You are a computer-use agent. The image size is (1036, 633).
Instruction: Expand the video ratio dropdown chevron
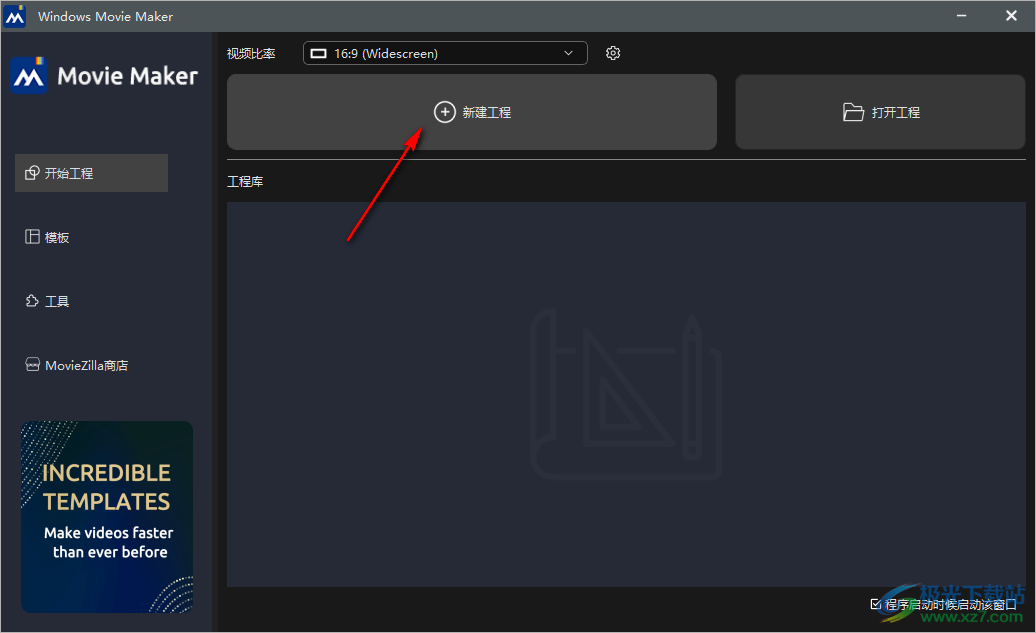[568, 53]
